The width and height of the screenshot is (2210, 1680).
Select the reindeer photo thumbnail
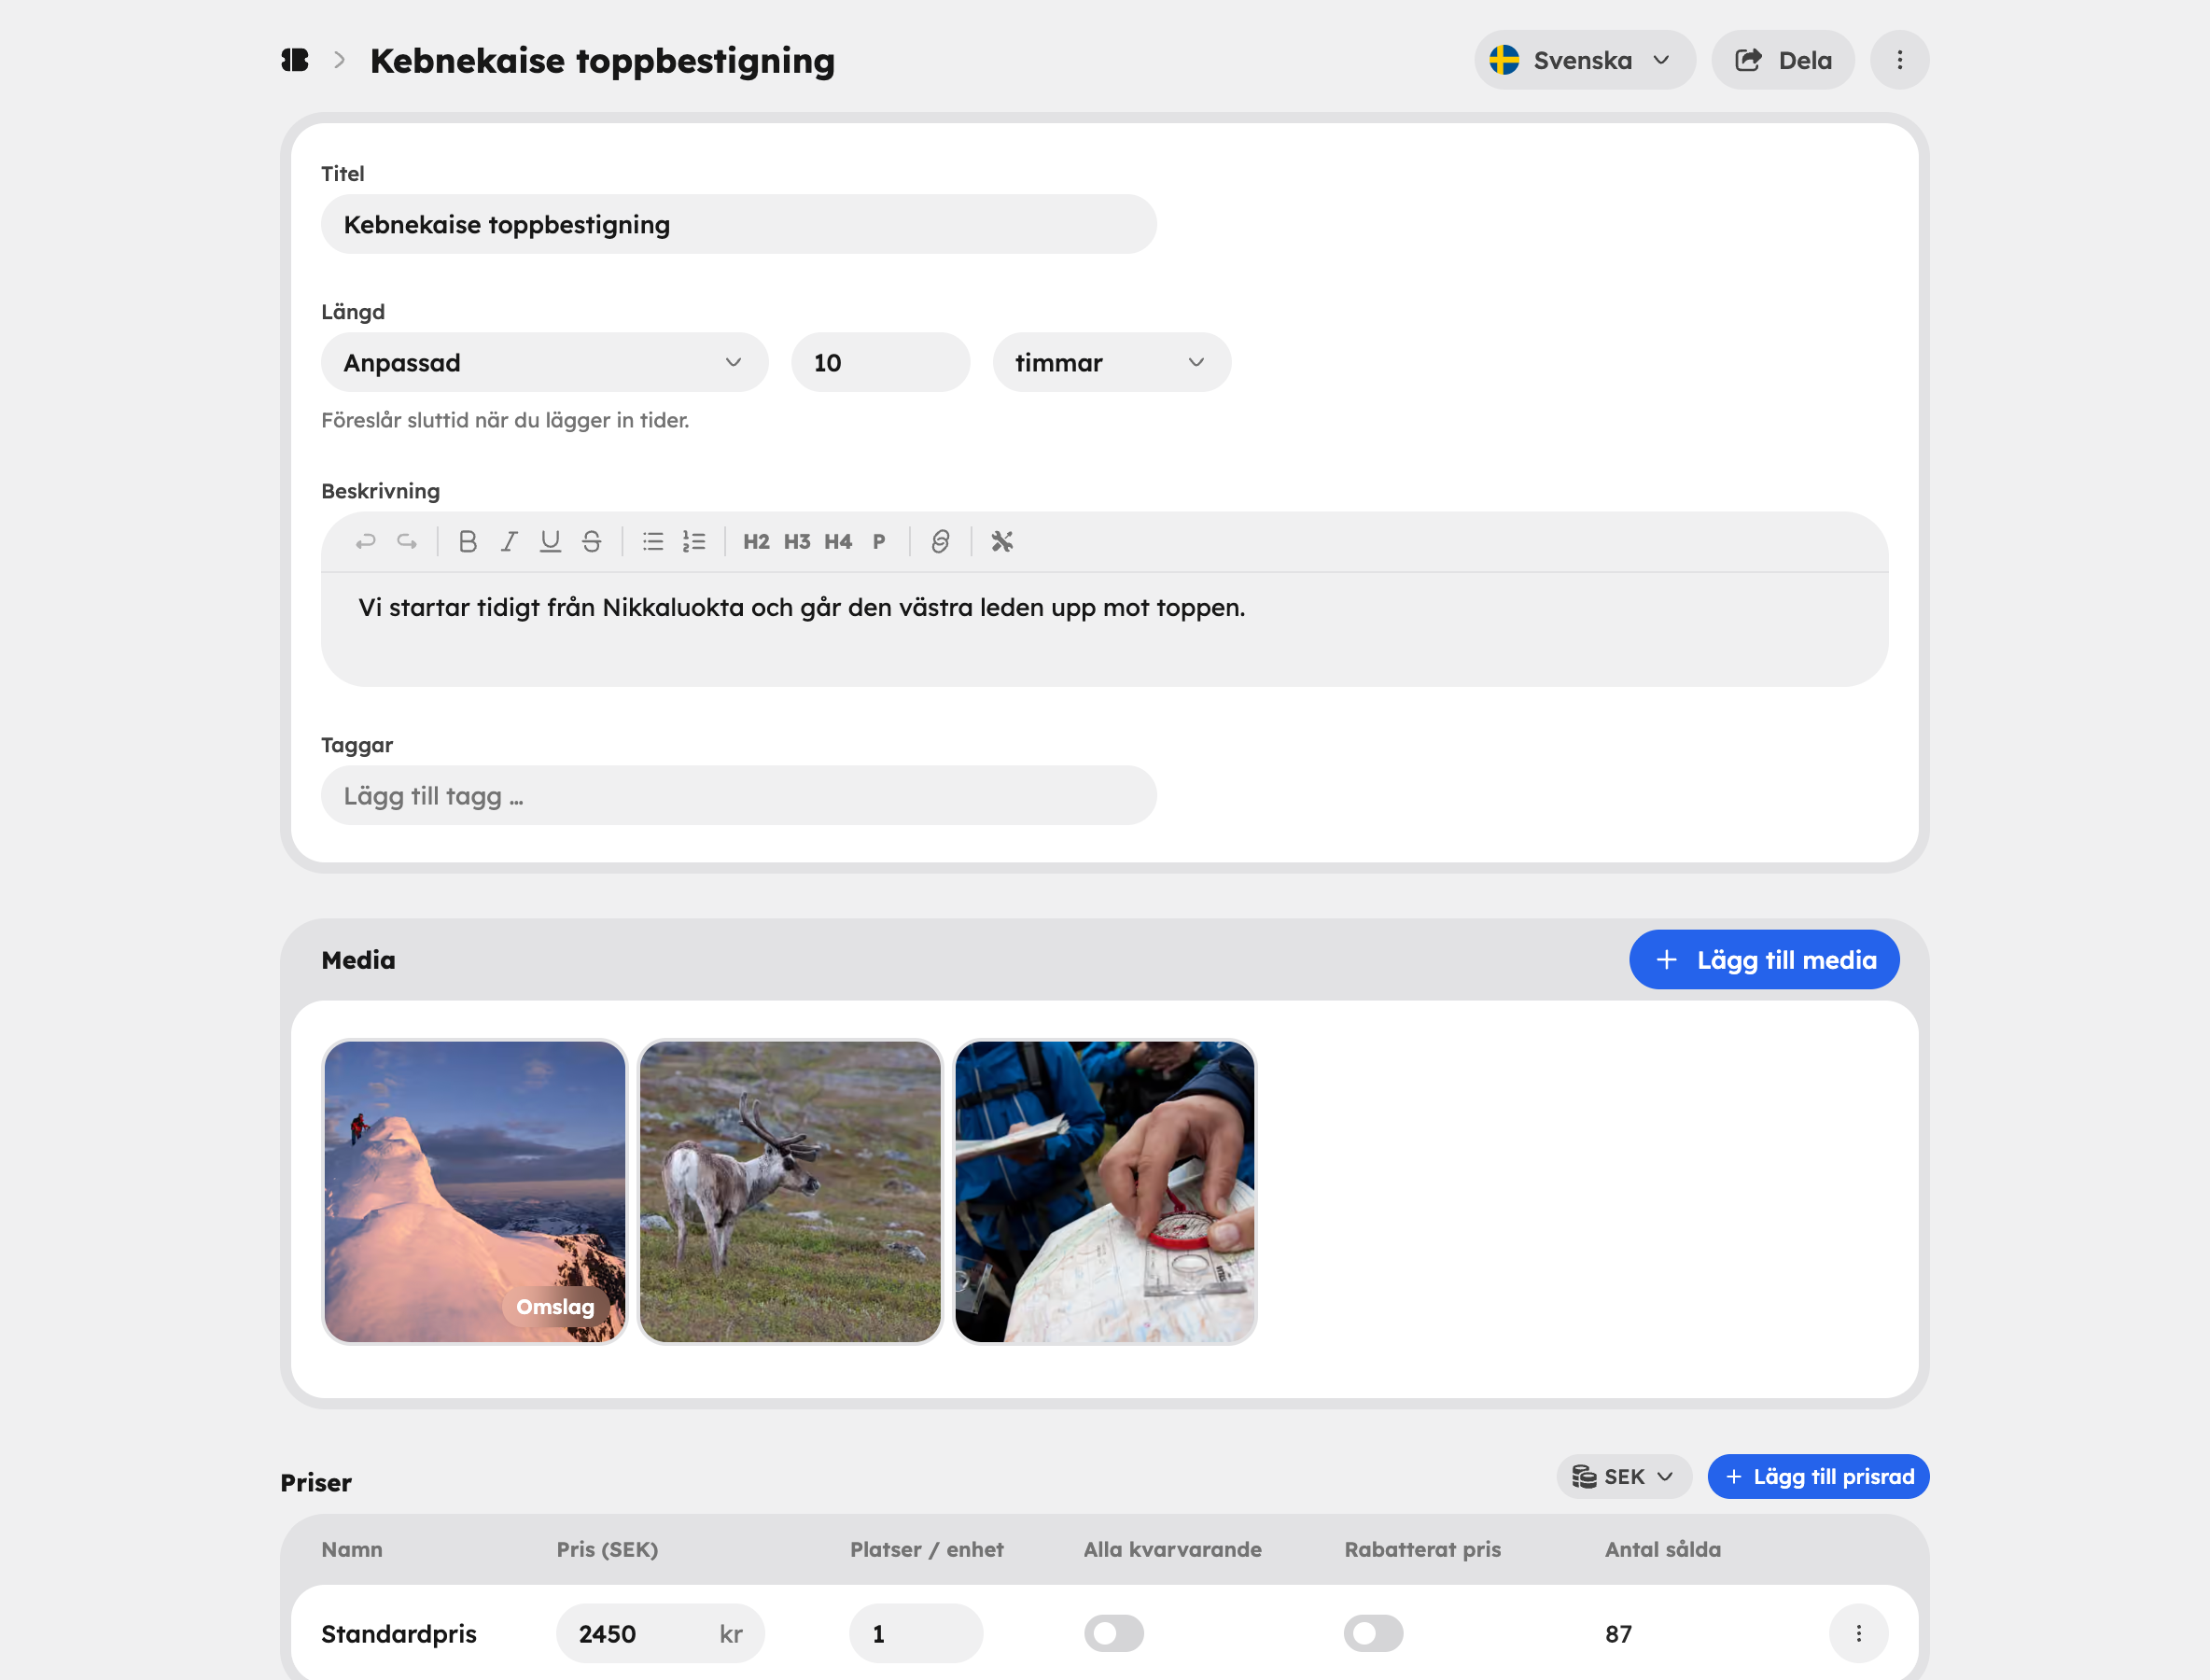790,1191
